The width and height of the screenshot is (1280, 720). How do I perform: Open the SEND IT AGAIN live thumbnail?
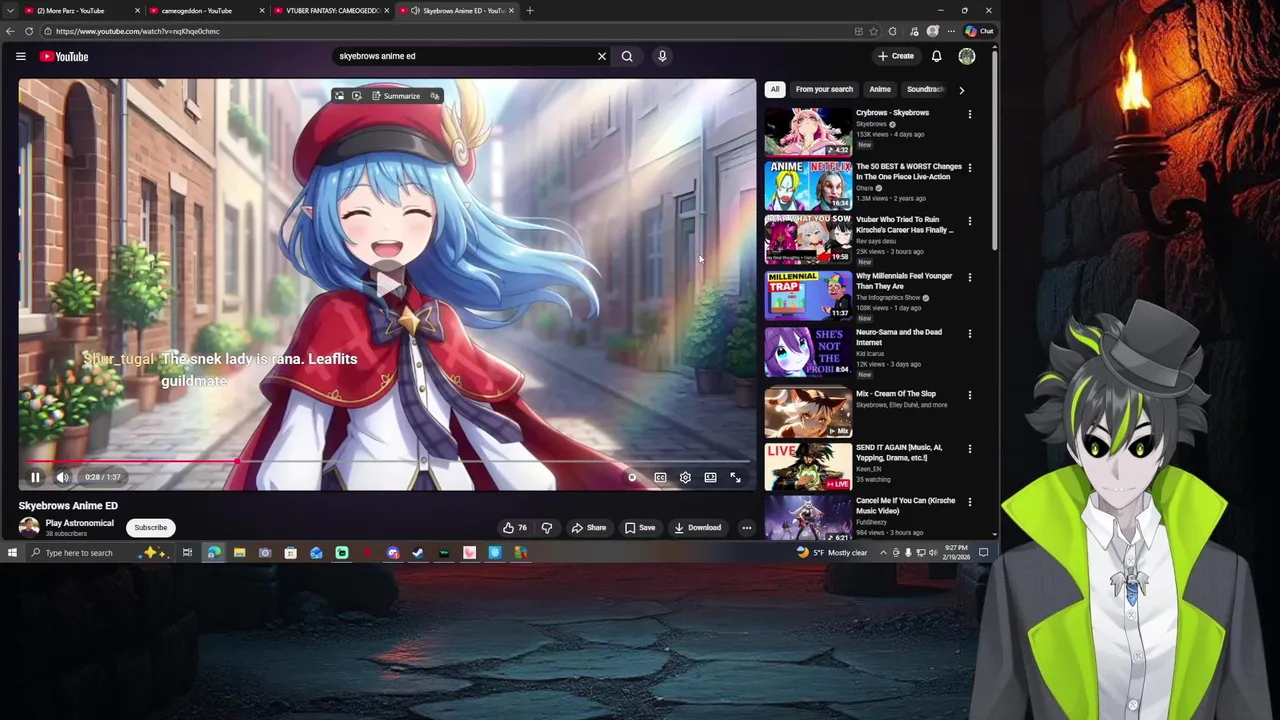(x=808, y=466)
